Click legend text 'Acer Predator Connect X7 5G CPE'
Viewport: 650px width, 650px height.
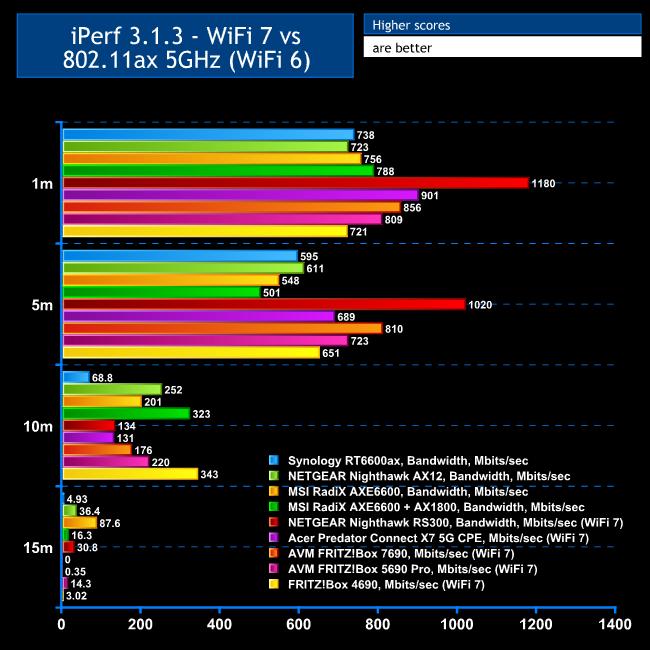coord(385,538)
